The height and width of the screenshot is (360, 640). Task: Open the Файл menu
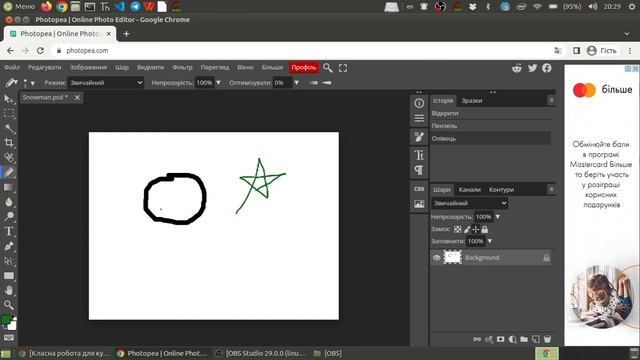click(12, 67)
